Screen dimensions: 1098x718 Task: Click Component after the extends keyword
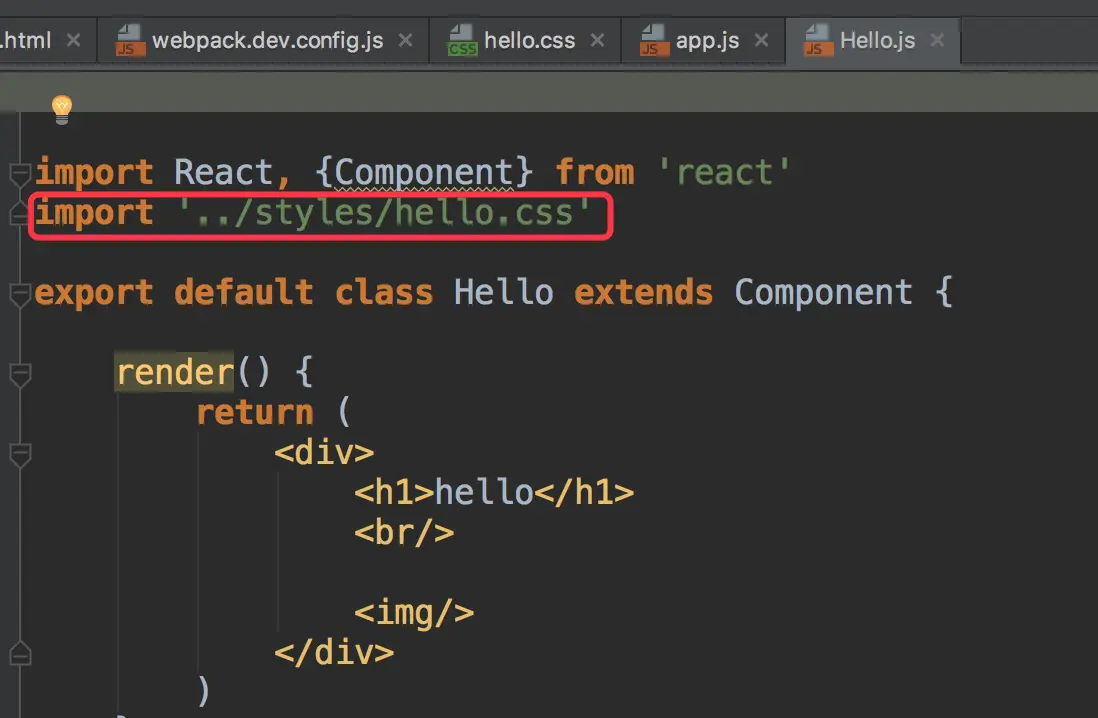coord(824,292)
